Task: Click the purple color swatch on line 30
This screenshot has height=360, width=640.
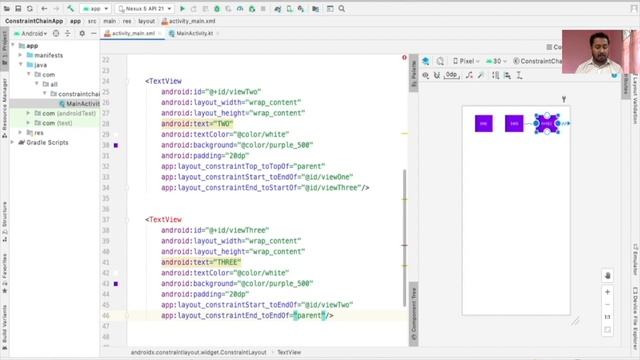Action: 116,145
